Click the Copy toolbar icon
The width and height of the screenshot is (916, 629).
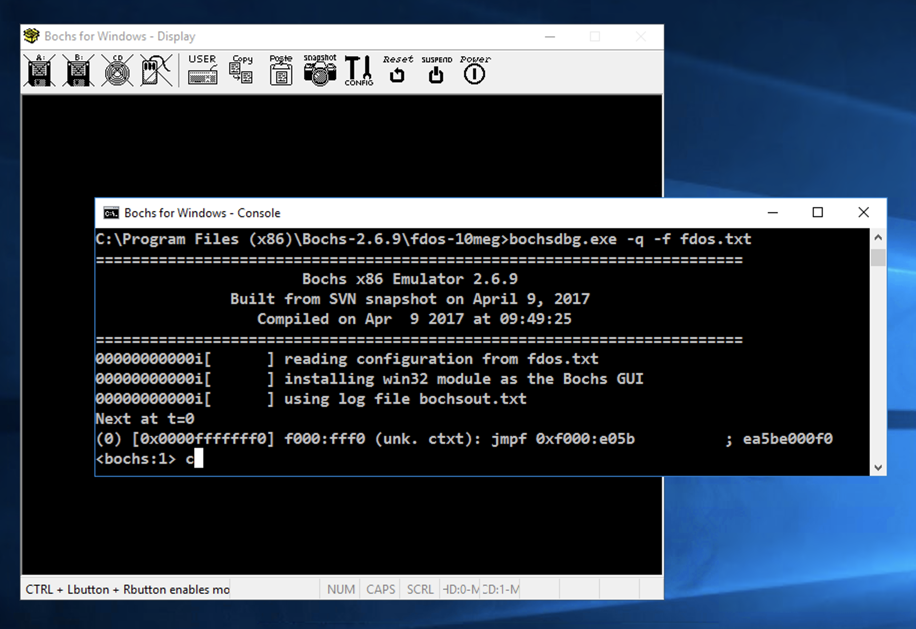pos(241,70)
